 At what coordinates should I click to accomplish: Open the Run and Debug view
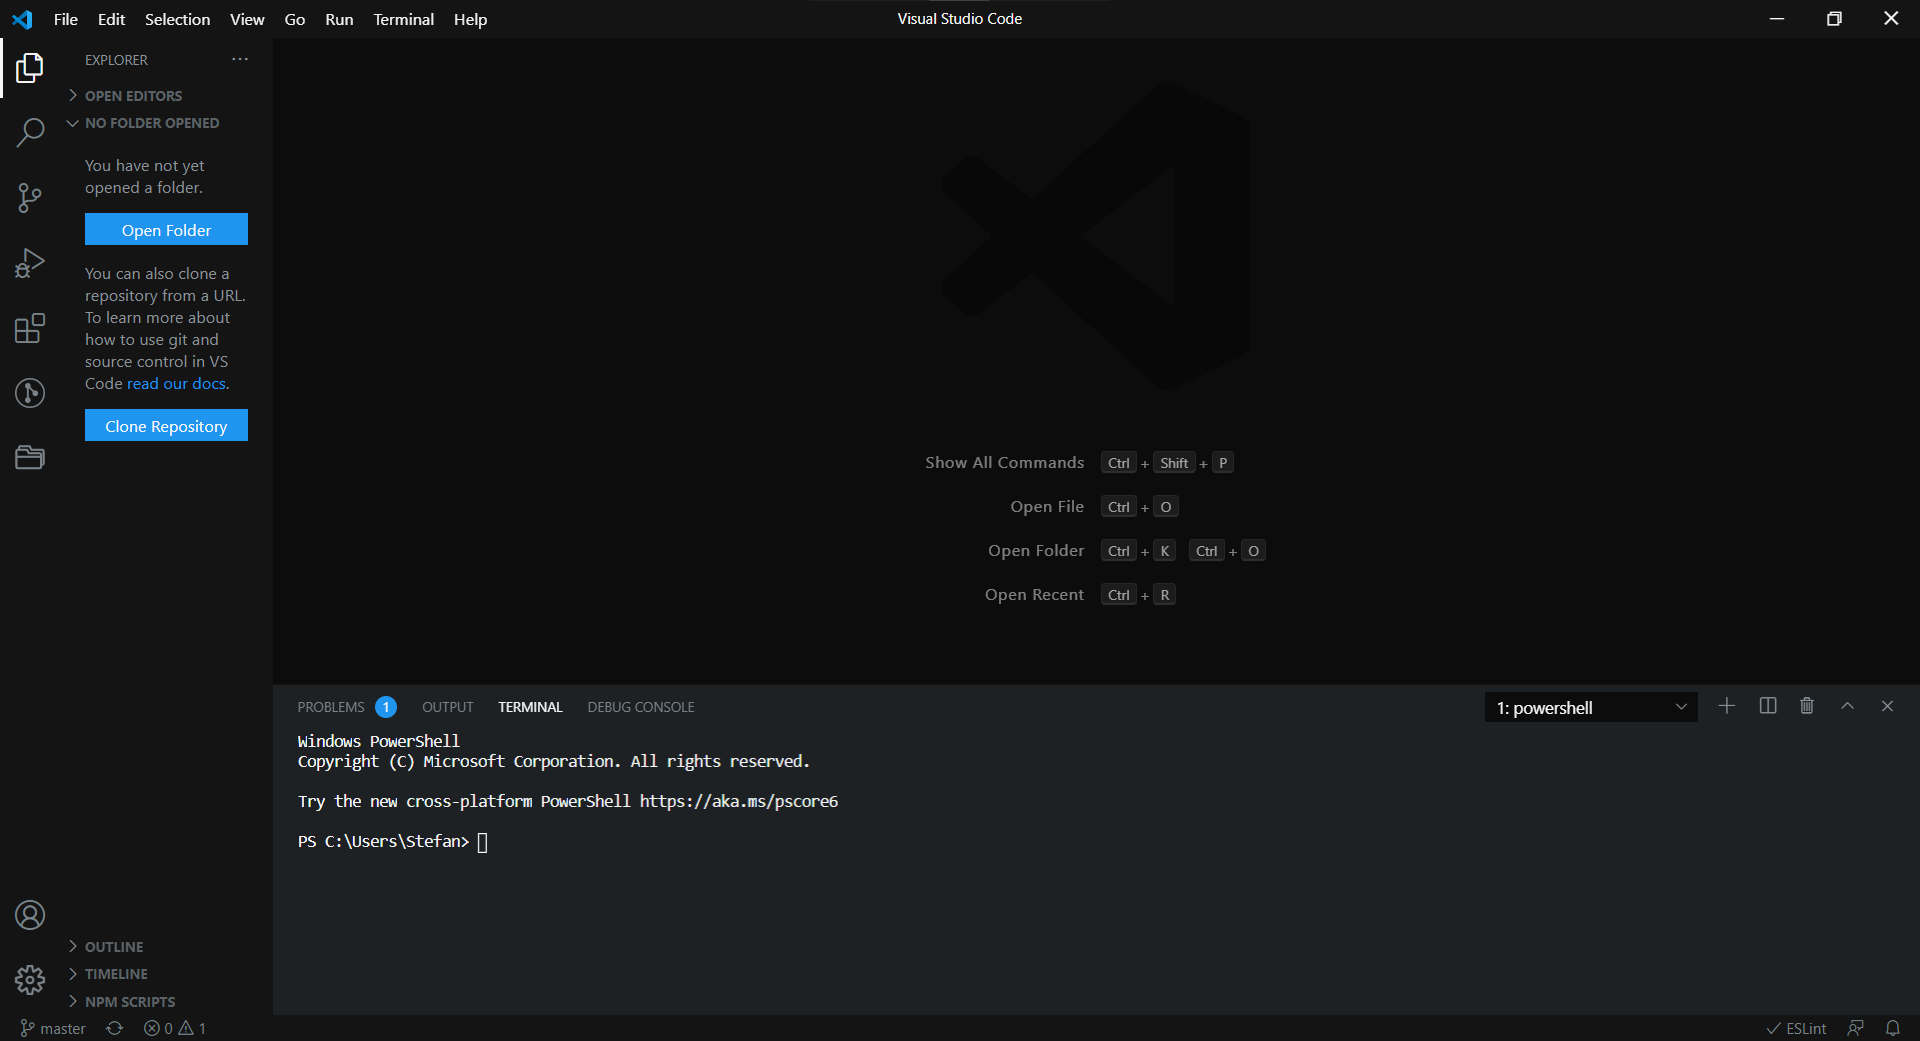pyautogui.click(x=30, y=263)
